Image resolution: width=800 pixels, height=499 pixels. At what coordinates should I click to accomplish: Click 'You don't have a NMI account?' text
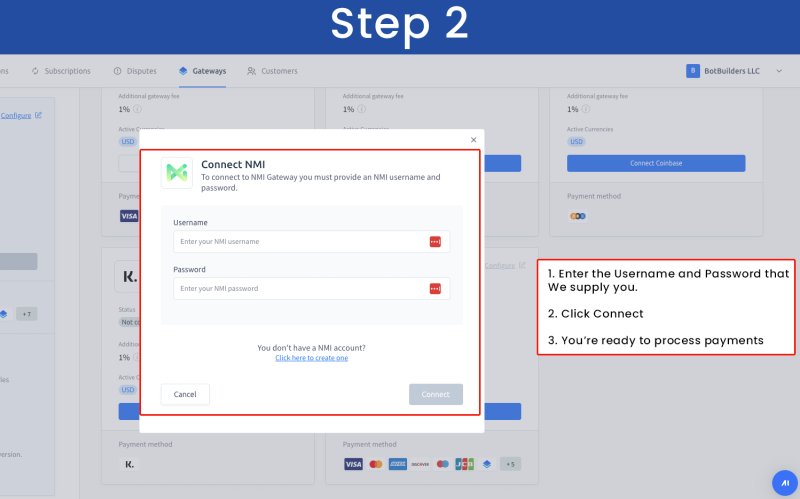[311, 348]
